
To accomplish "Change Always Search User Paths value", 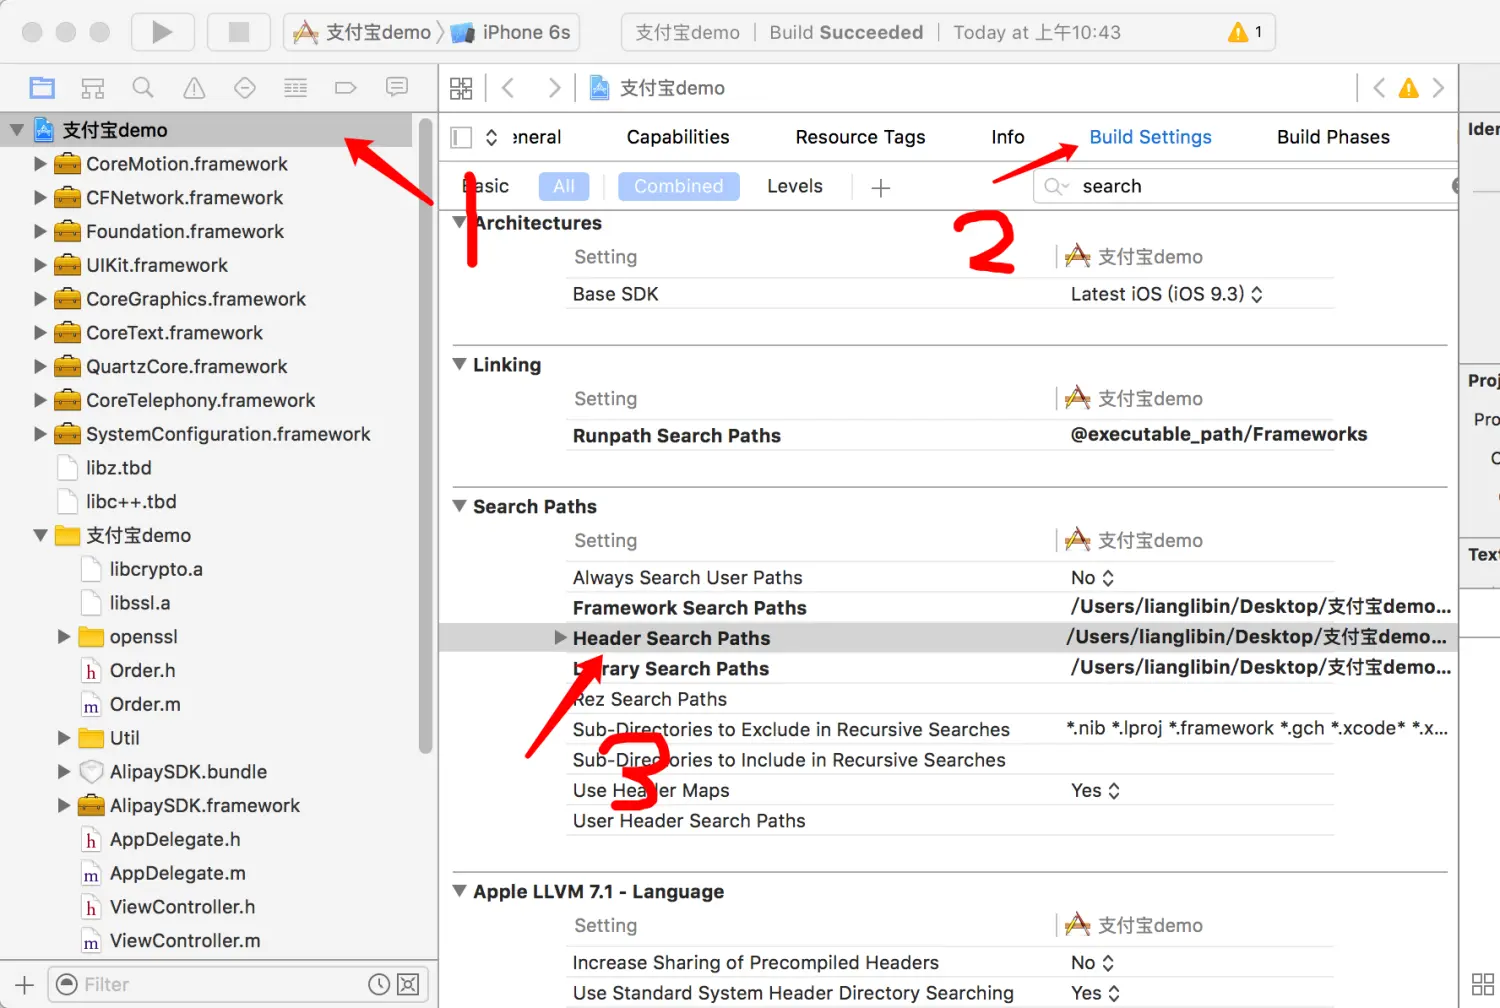I will click(x=1092, y=578).
